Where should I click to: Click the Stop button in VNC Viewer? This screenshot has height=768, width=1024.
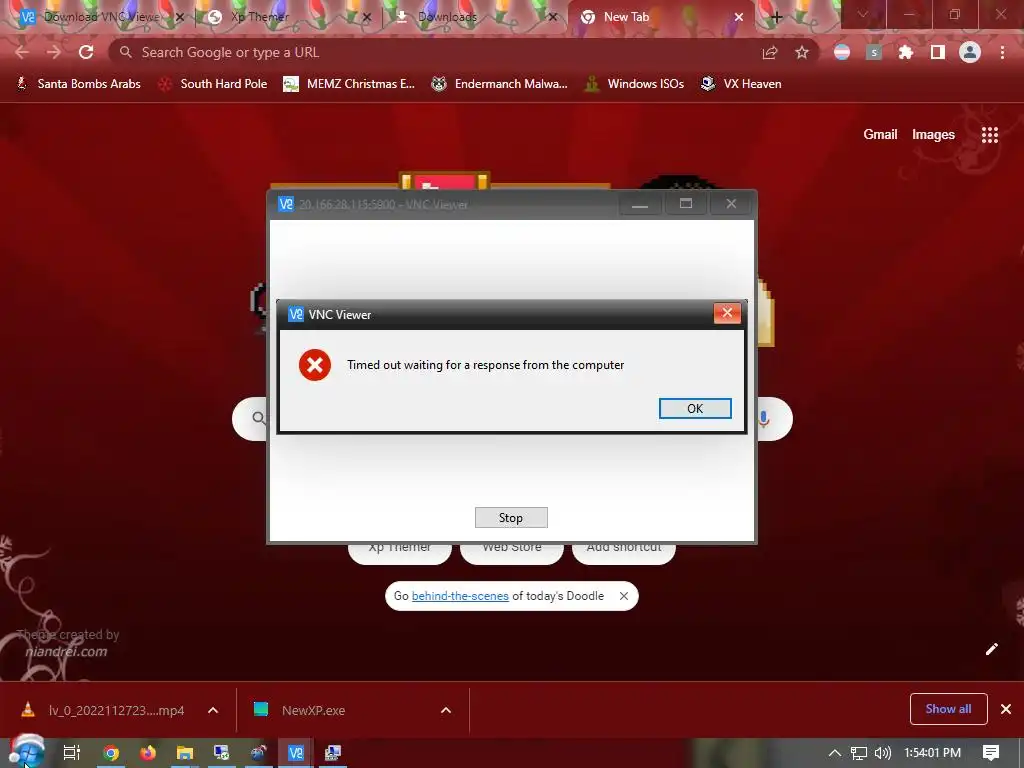[x=511, y=517]
